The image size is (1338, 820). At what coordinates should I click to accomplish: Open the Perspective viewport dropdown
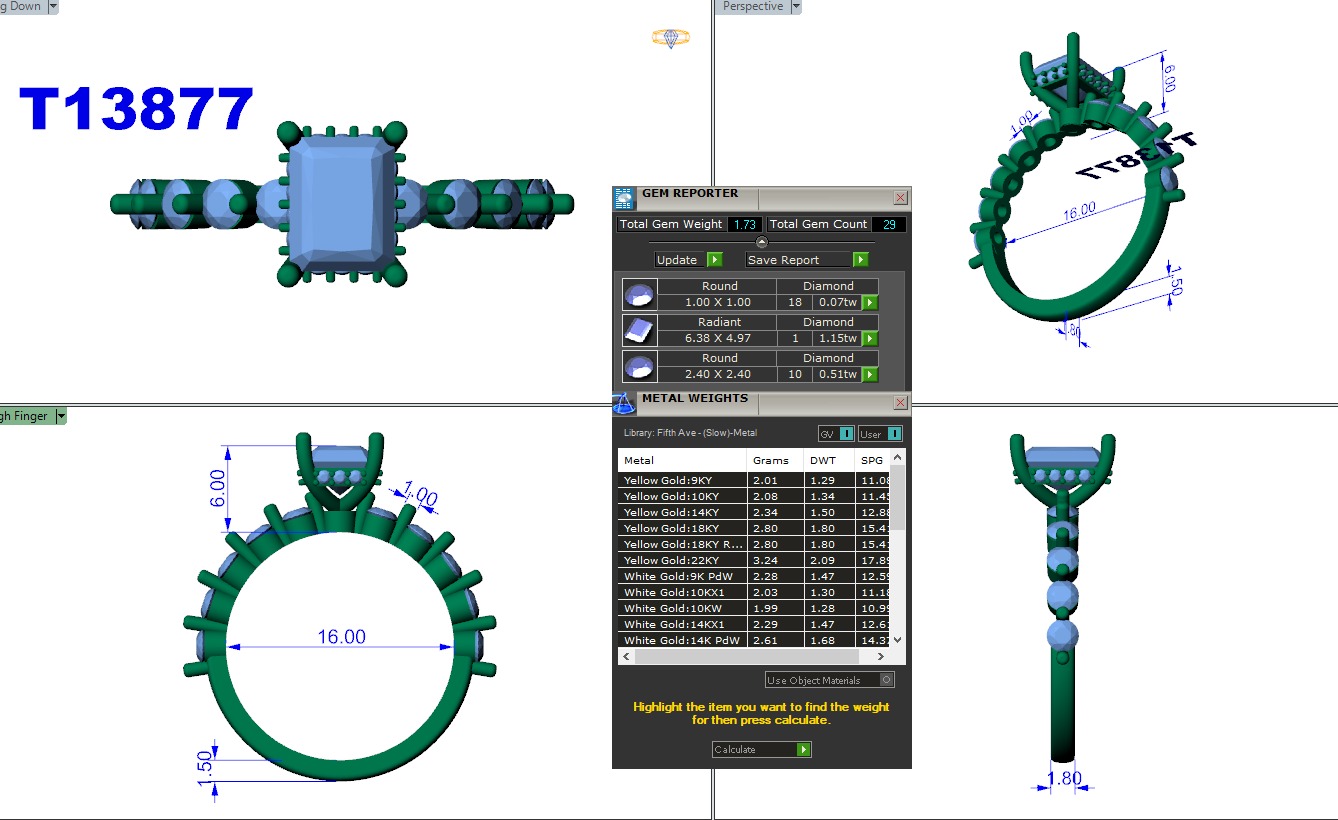[796, 7]
